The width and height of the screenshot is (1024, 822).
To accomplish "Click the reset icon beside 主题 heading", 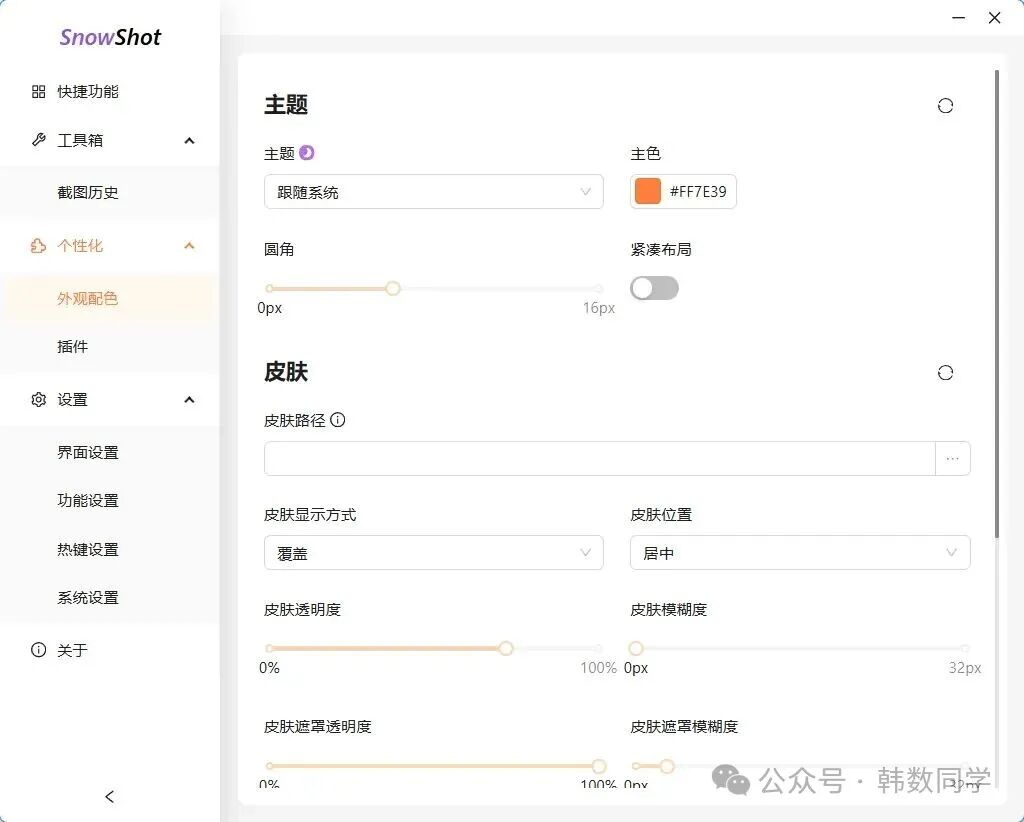I will coord(945,106).
